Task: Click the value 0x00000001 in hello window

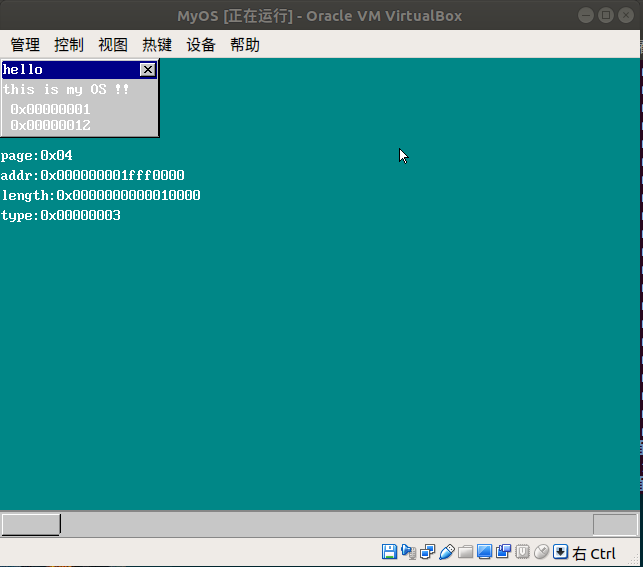Action: [50, 109]
